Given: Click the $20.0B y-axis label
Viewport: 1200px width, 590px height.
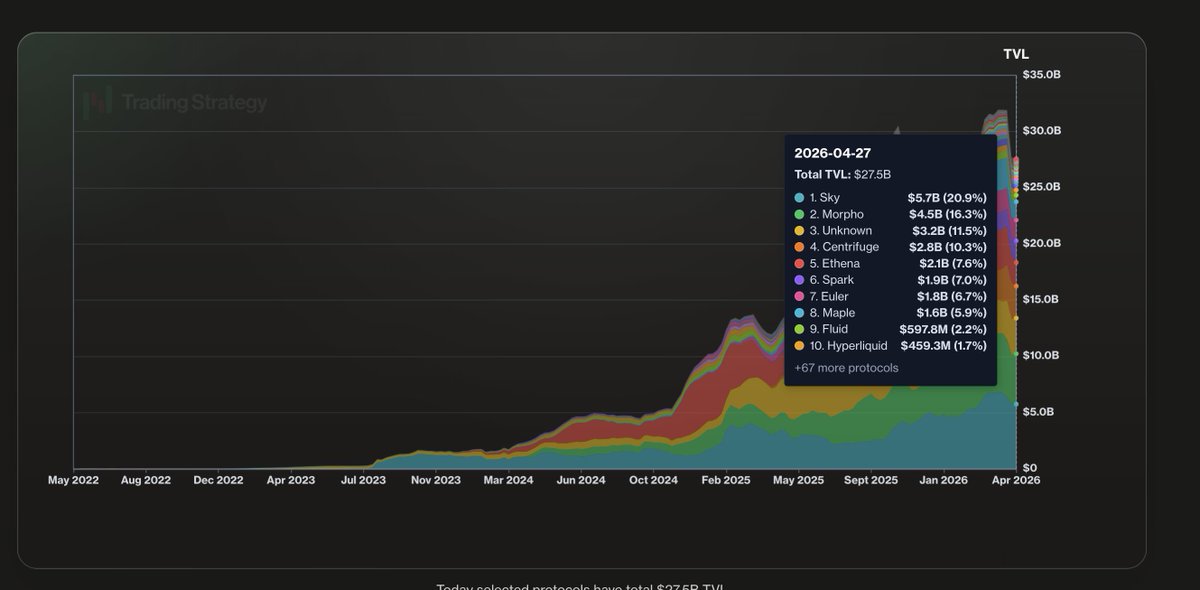Looking at the screenshot, I should click(1041, 243).
